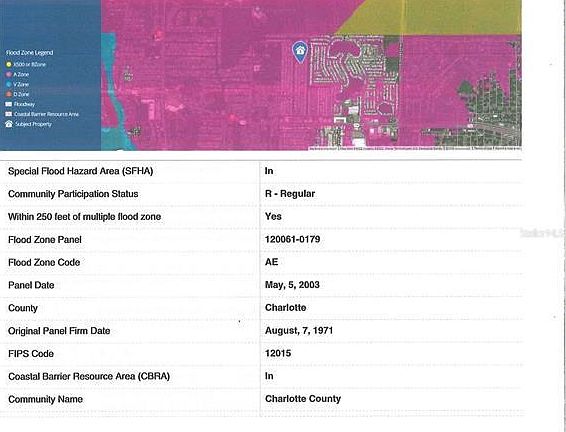Select the FIPS Code value 12015
Viewport: 566px width, 432px height.
pyautogui.click(x=278, y=353)
